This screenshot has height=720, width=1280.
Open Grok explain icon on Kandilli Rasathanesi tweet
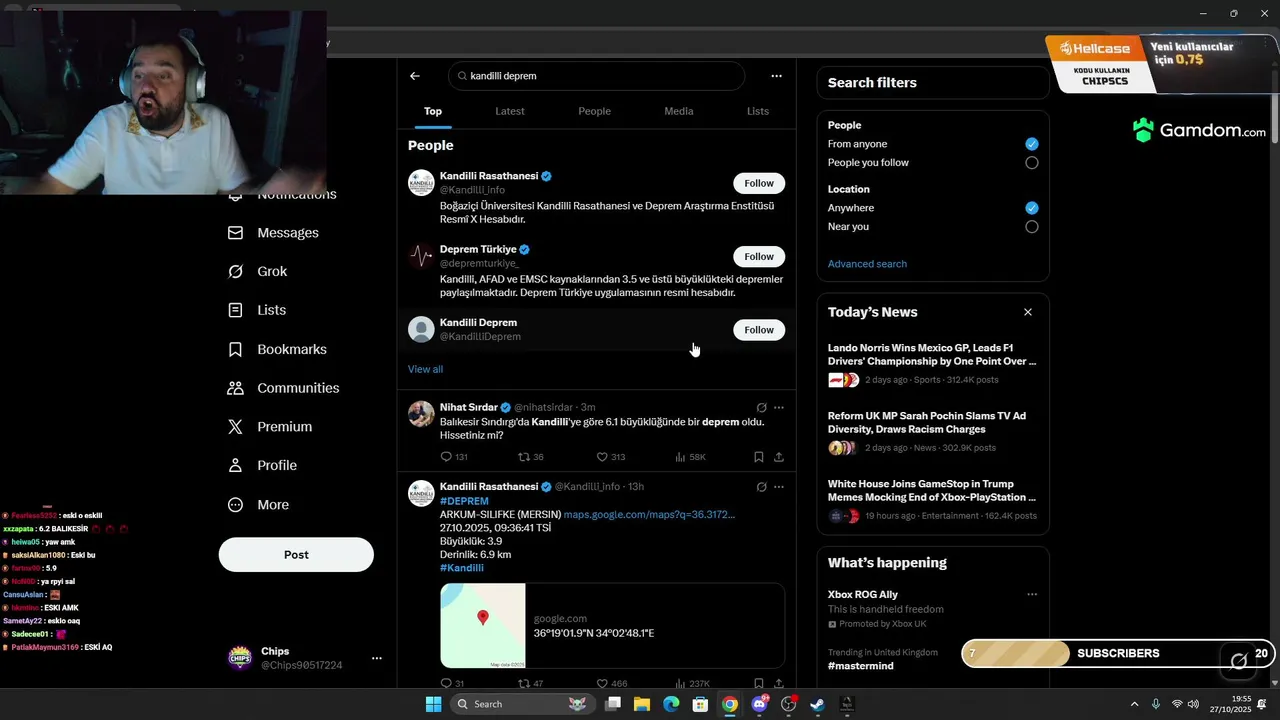pos(761,487)
